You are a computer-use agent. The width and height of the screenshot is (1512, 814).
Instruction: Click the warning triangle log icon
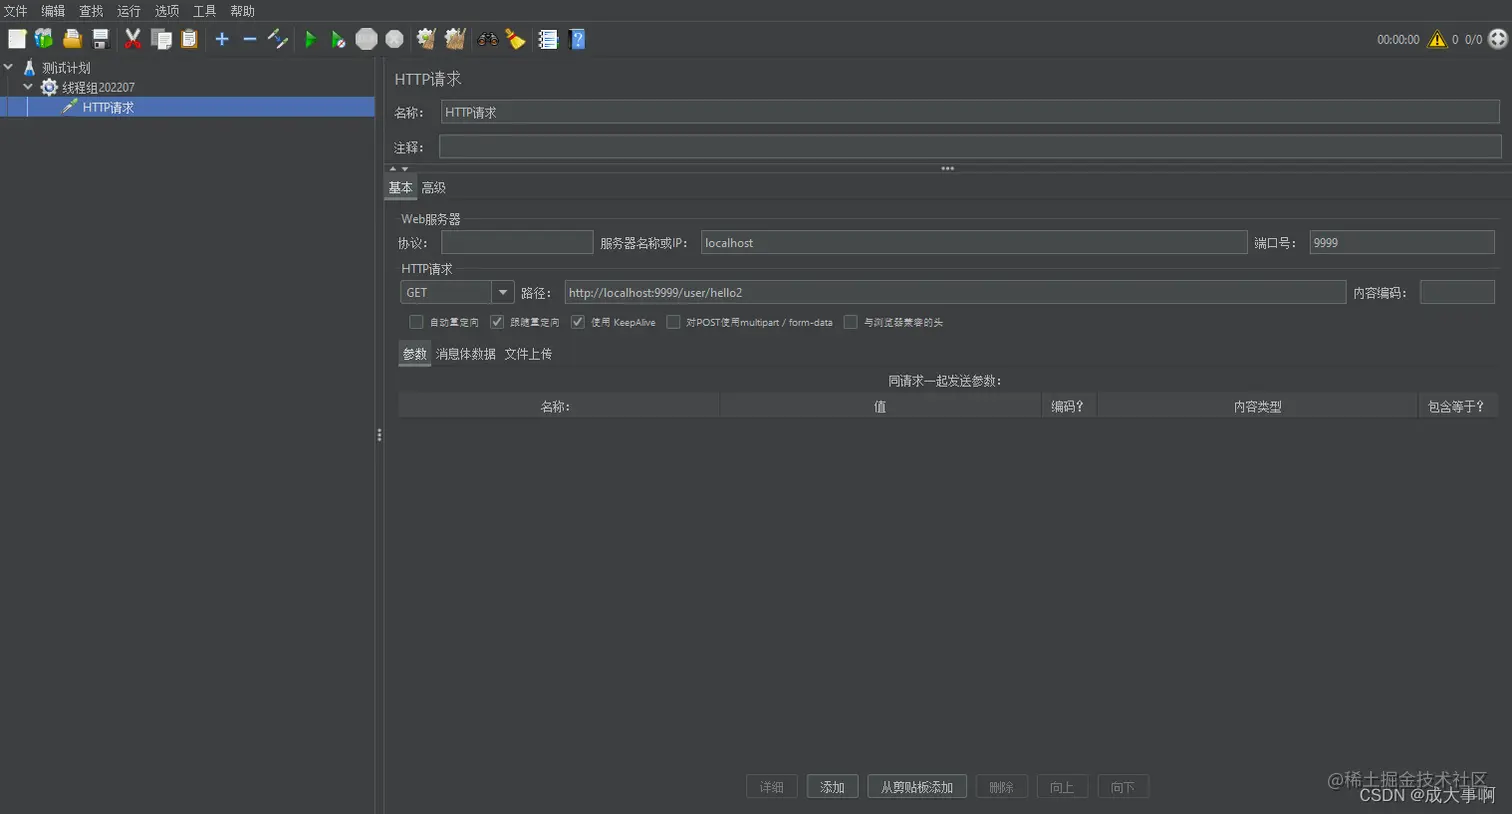point(1437,39)
